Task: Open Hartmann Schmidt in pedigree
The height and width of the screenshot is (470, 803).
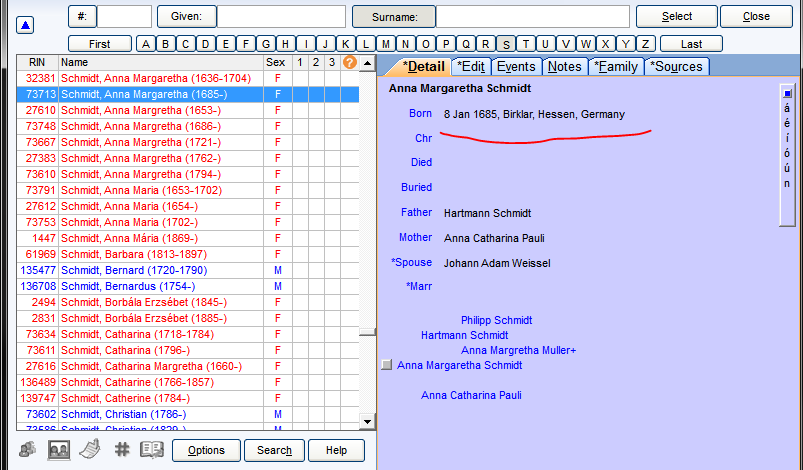Action: tap(464, 335)
